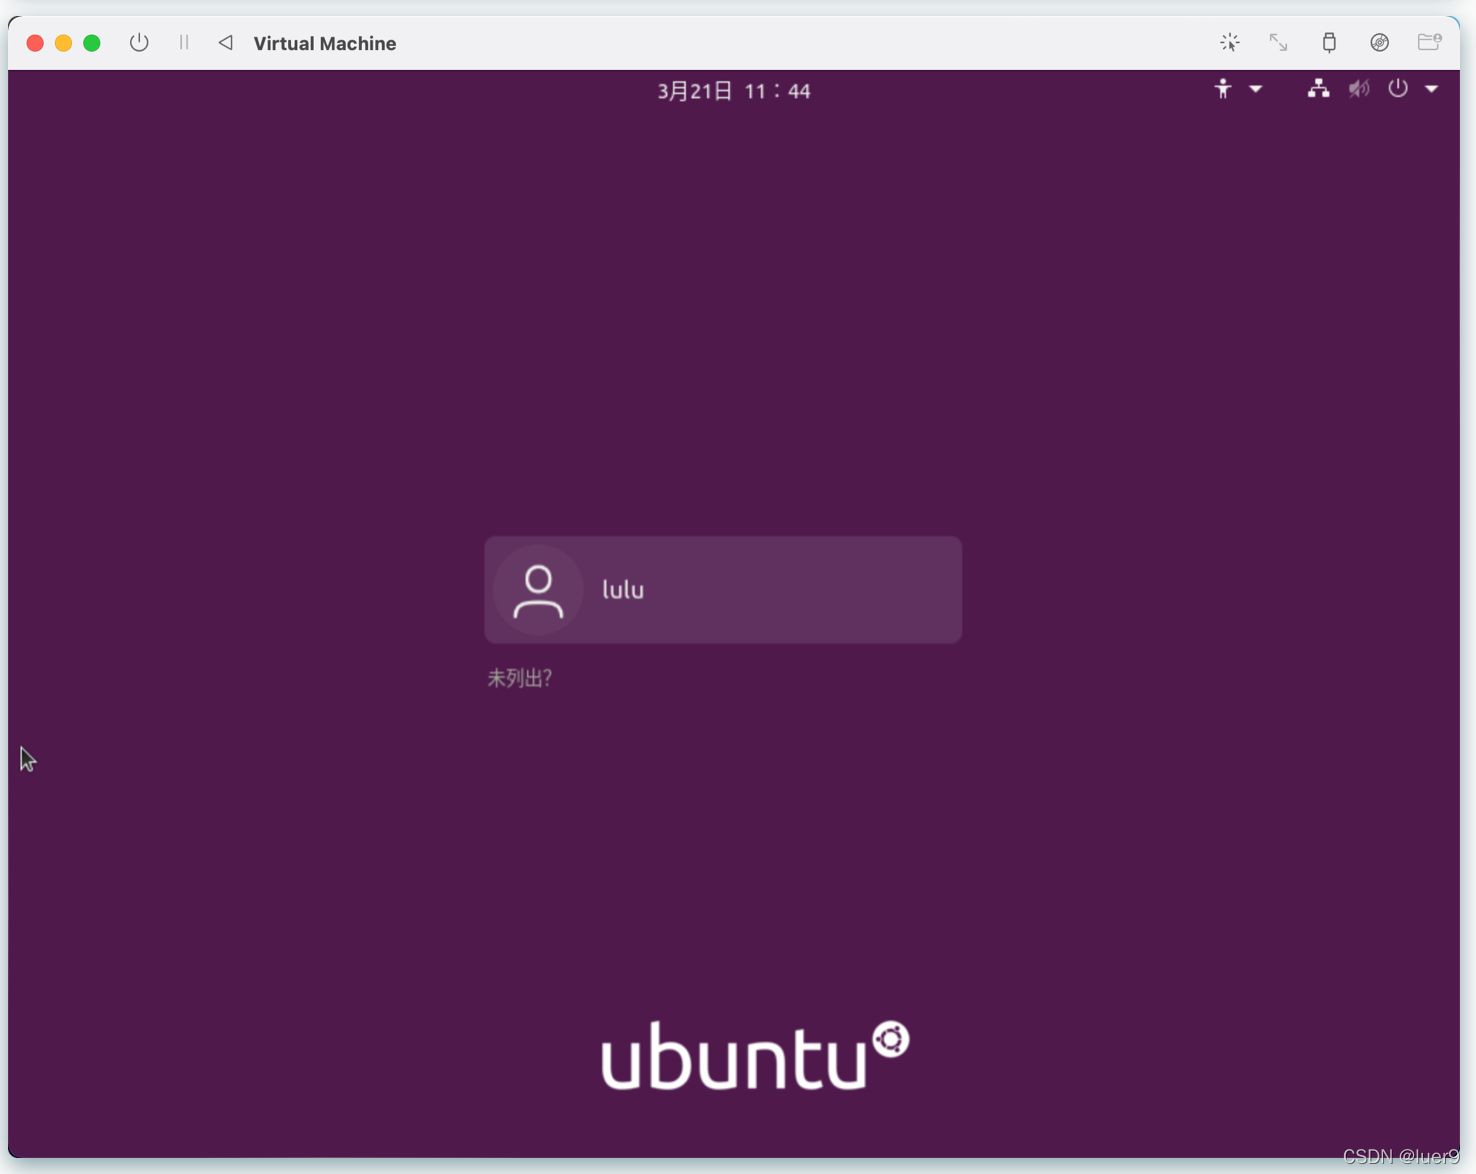Open USB devices icon in title bar
The height and width of the screenshot is (1174, 1476).
pyautogui.click(x=1329, y=42)
